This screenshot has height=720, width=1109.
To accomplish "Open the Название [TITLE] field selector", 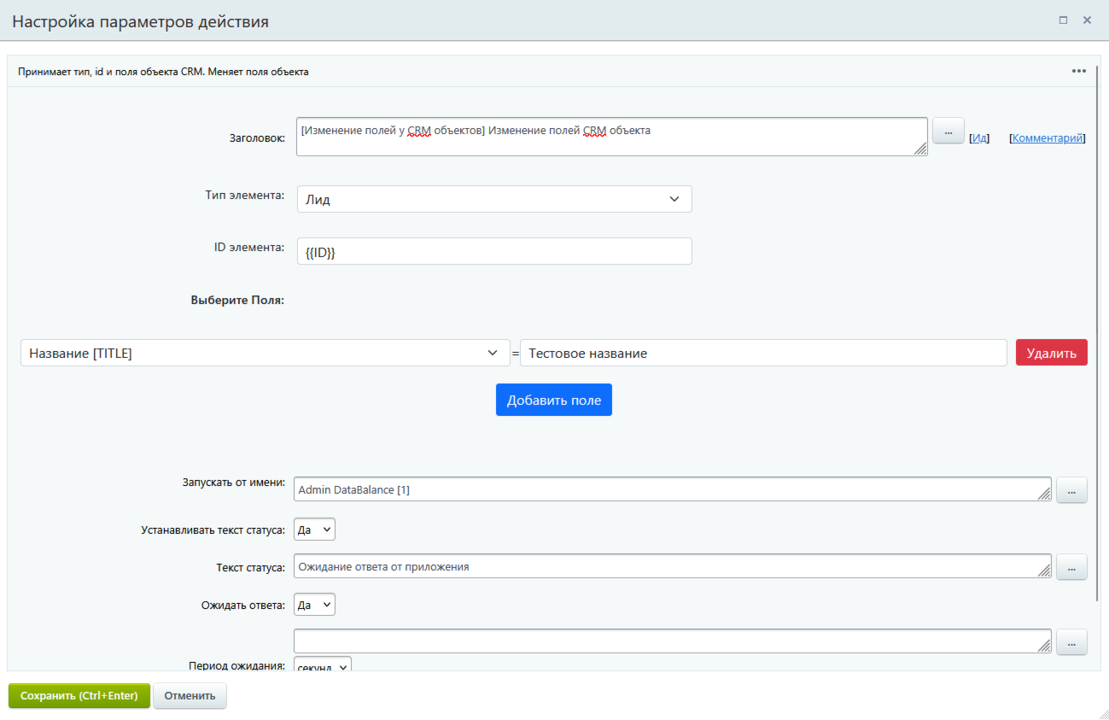I will coord(265,353).
